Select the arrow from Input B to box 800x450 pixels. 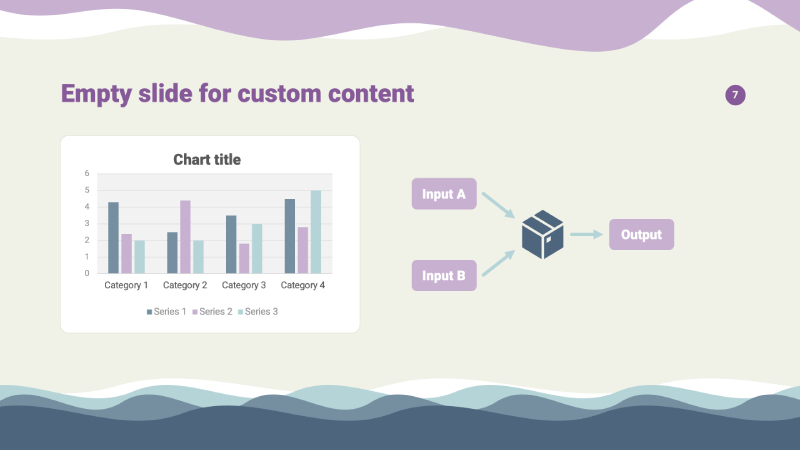pos(497,264)
